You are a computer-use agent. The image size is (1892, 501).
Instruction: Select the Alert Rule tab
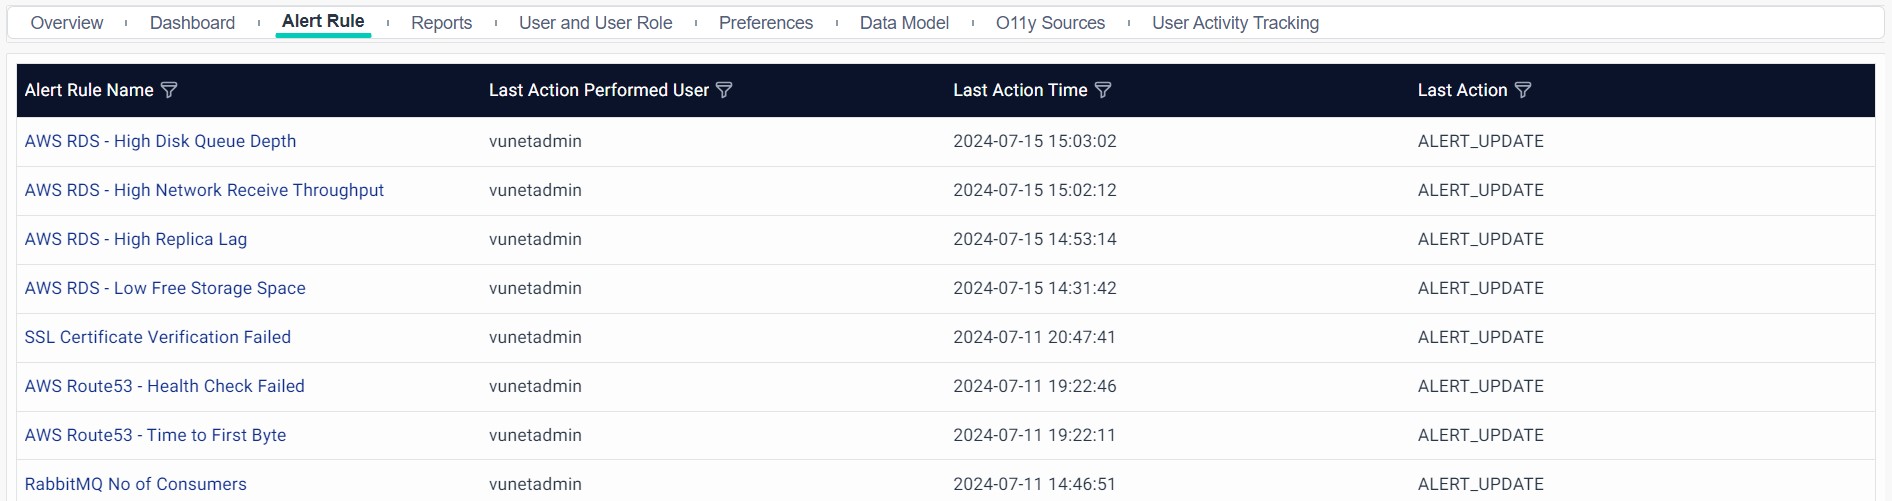pyautogui.click(x=323, y=21)
